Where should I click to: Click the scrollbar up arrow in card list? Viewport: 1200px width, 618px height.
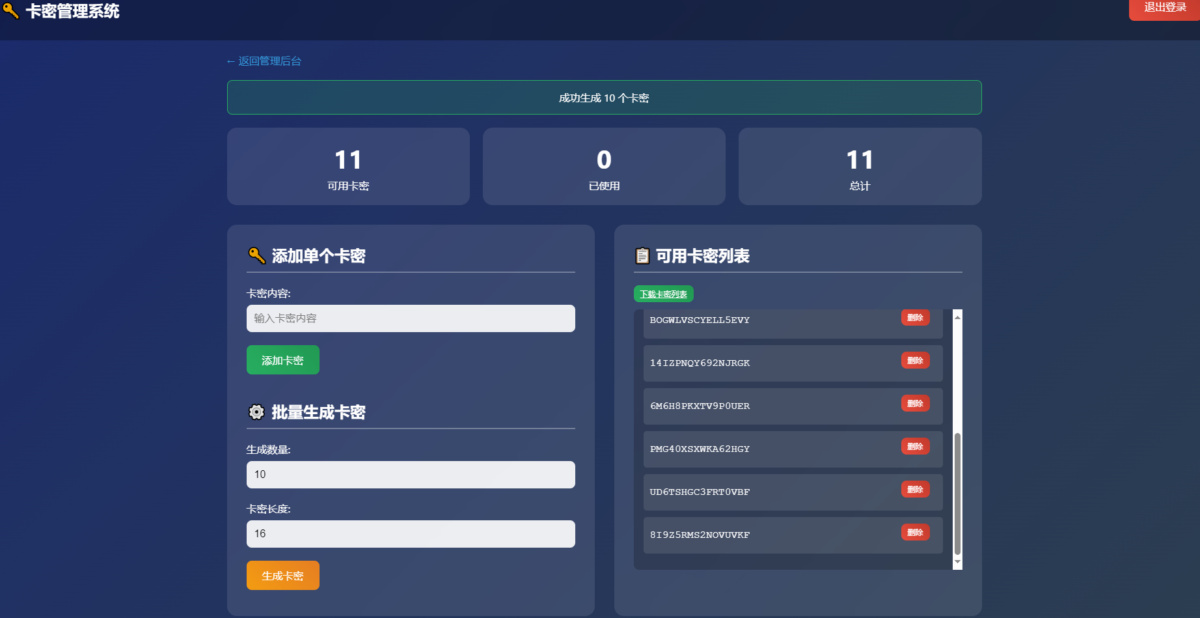click(x=957, y=317)
